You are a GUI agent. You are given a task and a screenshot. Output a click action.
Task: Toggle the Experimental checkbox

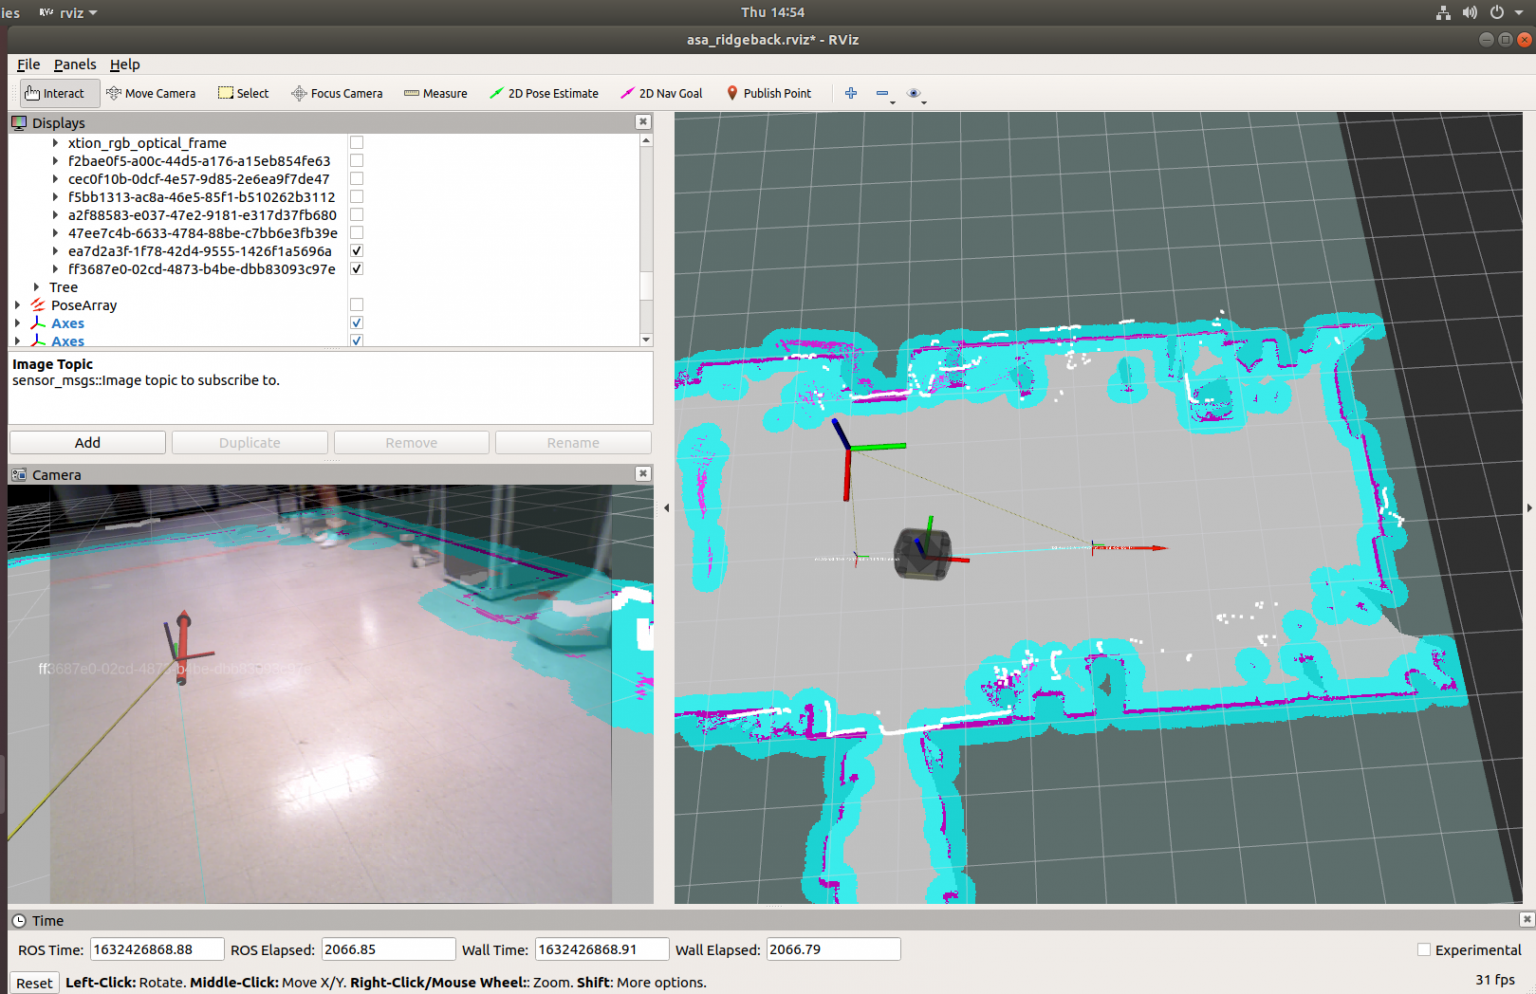[x=1424, y=950]
